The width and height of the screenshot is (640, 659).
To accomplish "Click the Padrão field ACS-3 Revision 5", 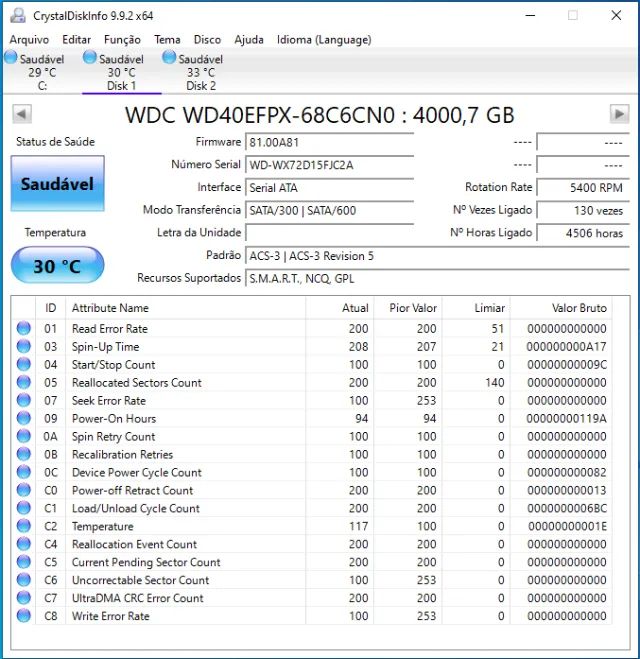I will point(437,256).
